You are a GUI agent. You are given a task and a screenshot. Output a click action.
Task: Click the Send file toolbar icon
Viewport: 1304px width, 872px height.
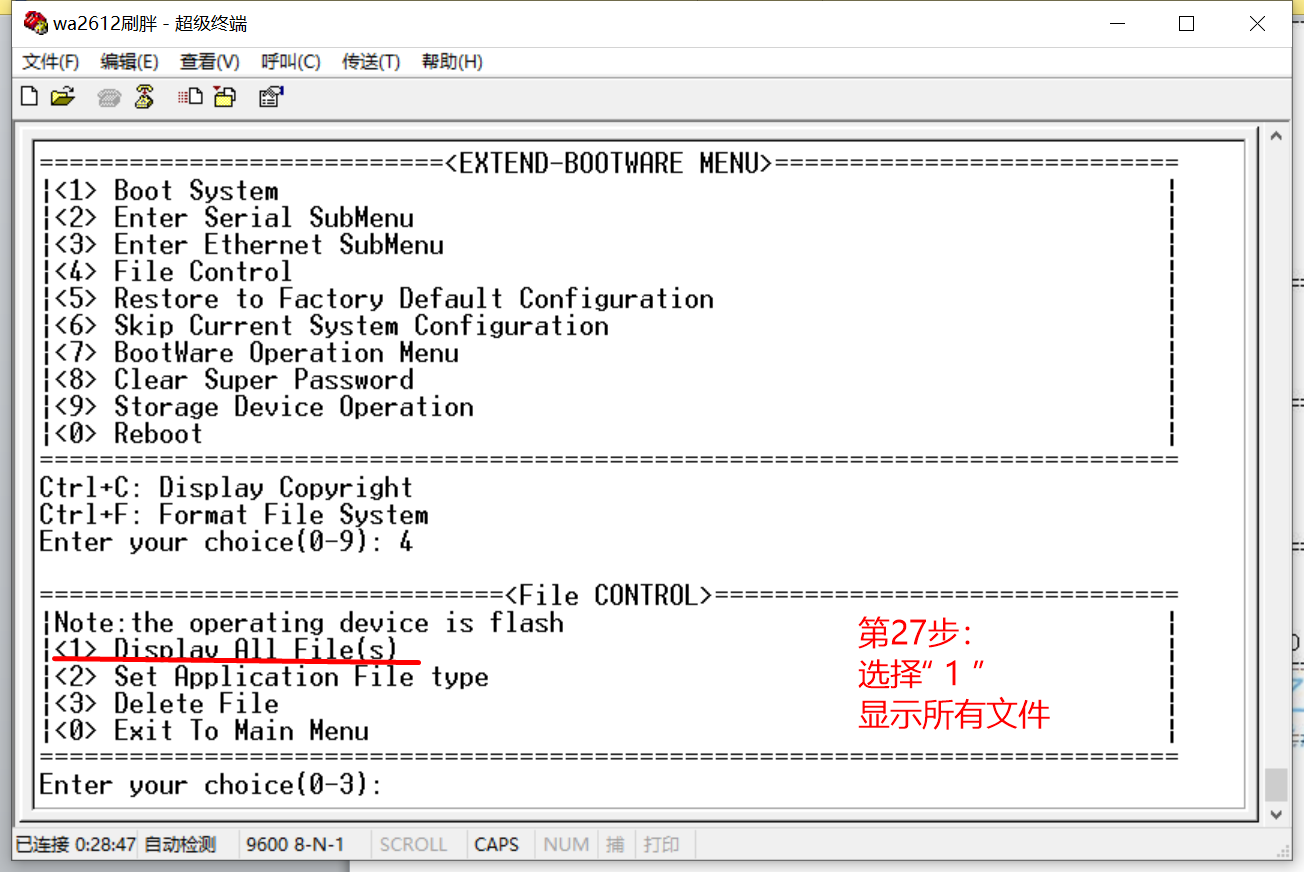(x=190, y=97)
